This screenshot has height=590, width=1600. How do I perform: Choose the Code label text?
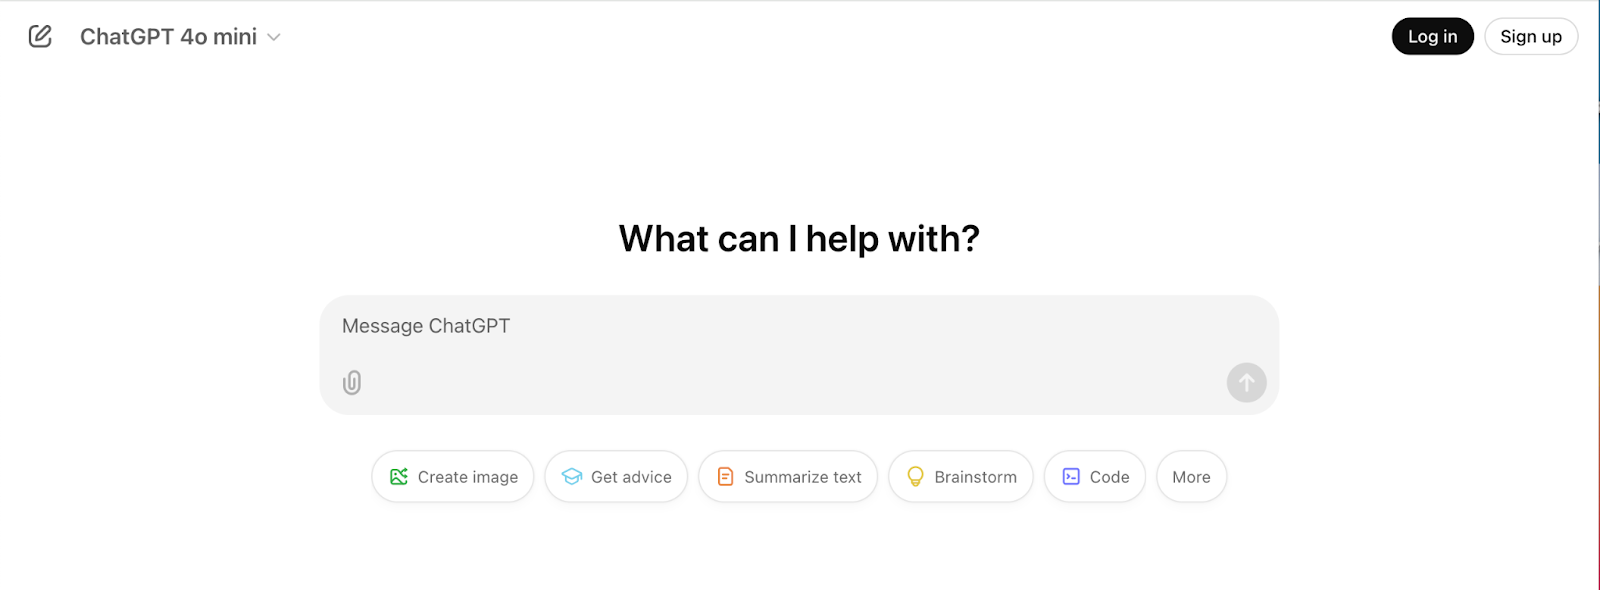click(1109, 478)
